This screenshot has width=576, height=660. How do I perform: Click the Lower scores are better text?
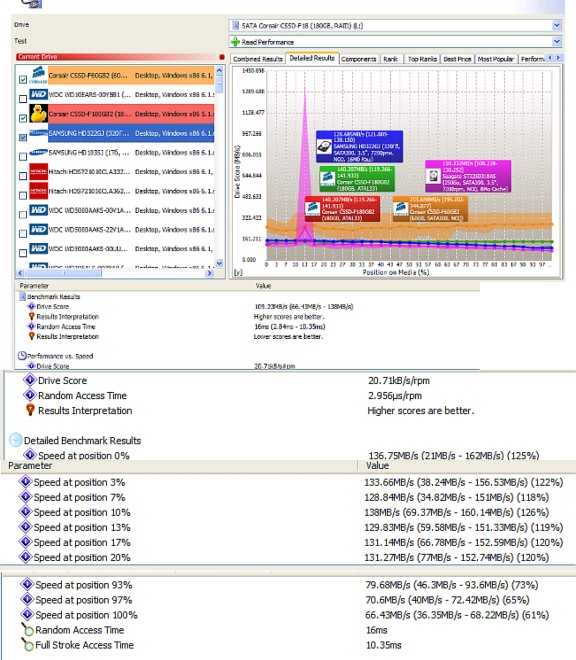288,337
